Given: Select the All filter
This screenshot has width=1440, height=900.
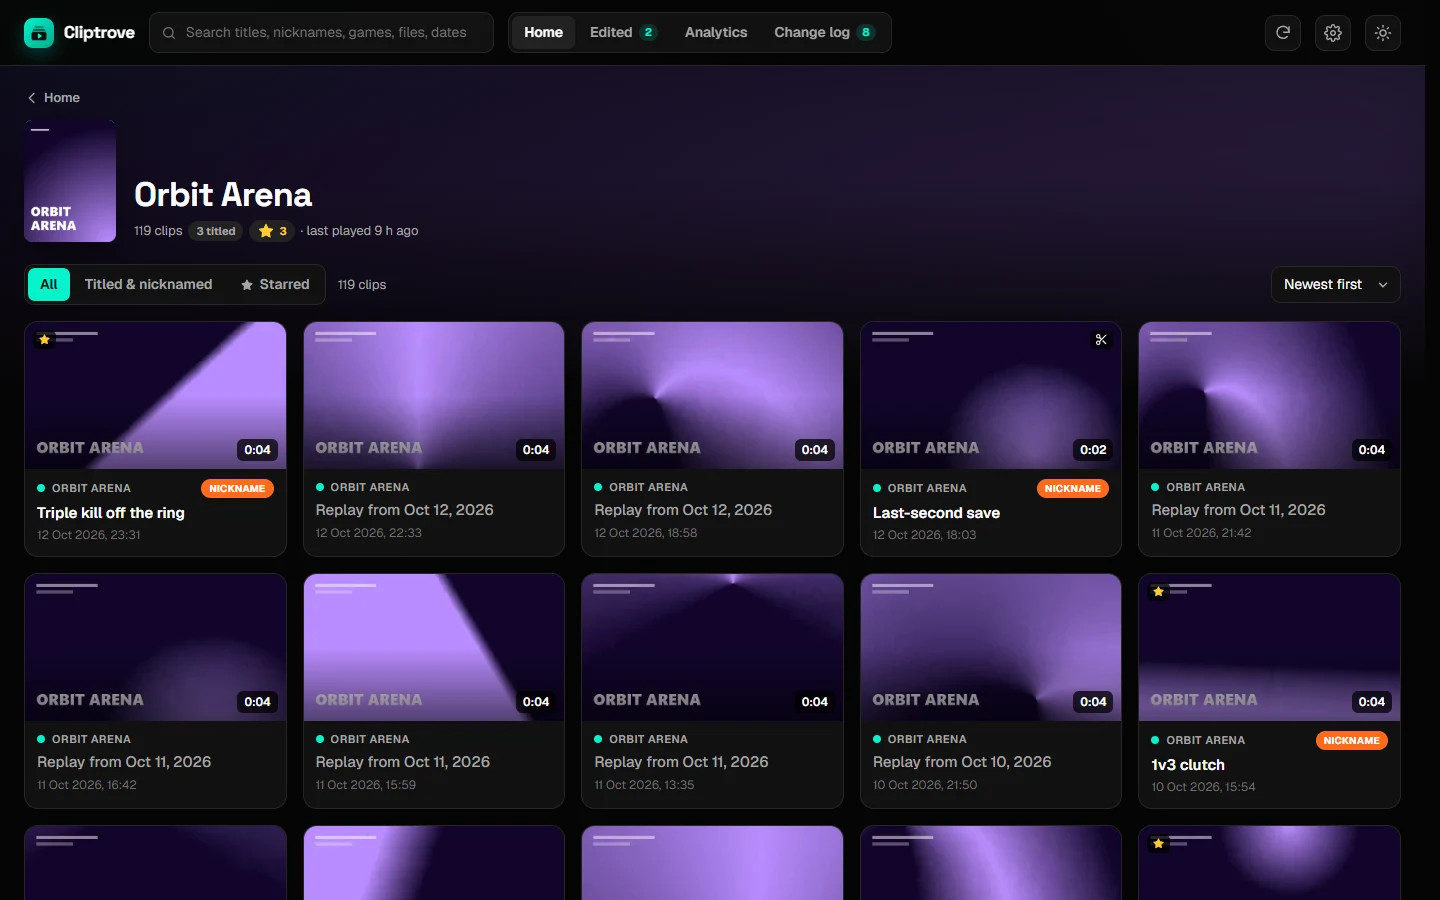Looking at the screenshot, I should pos(49,285).
